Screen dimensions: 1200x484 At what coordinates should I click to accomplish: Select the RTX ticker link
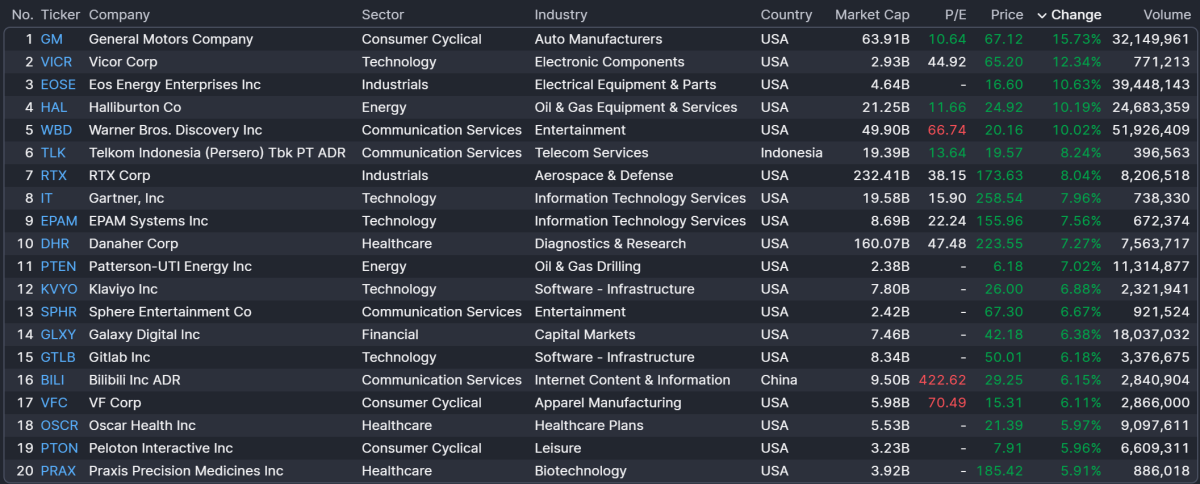54,175
